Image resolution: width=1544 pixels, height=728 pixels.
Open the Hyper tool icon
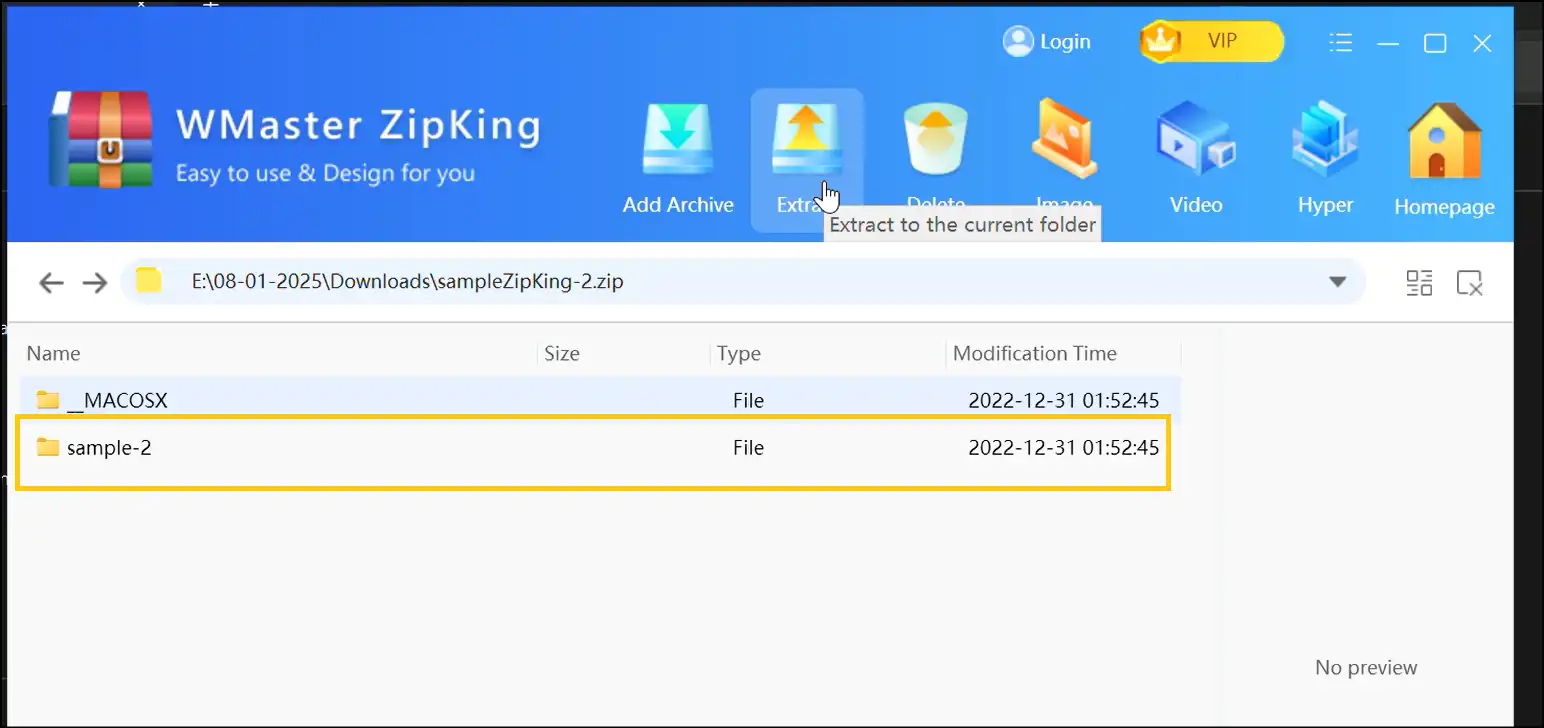(1325, 138)
